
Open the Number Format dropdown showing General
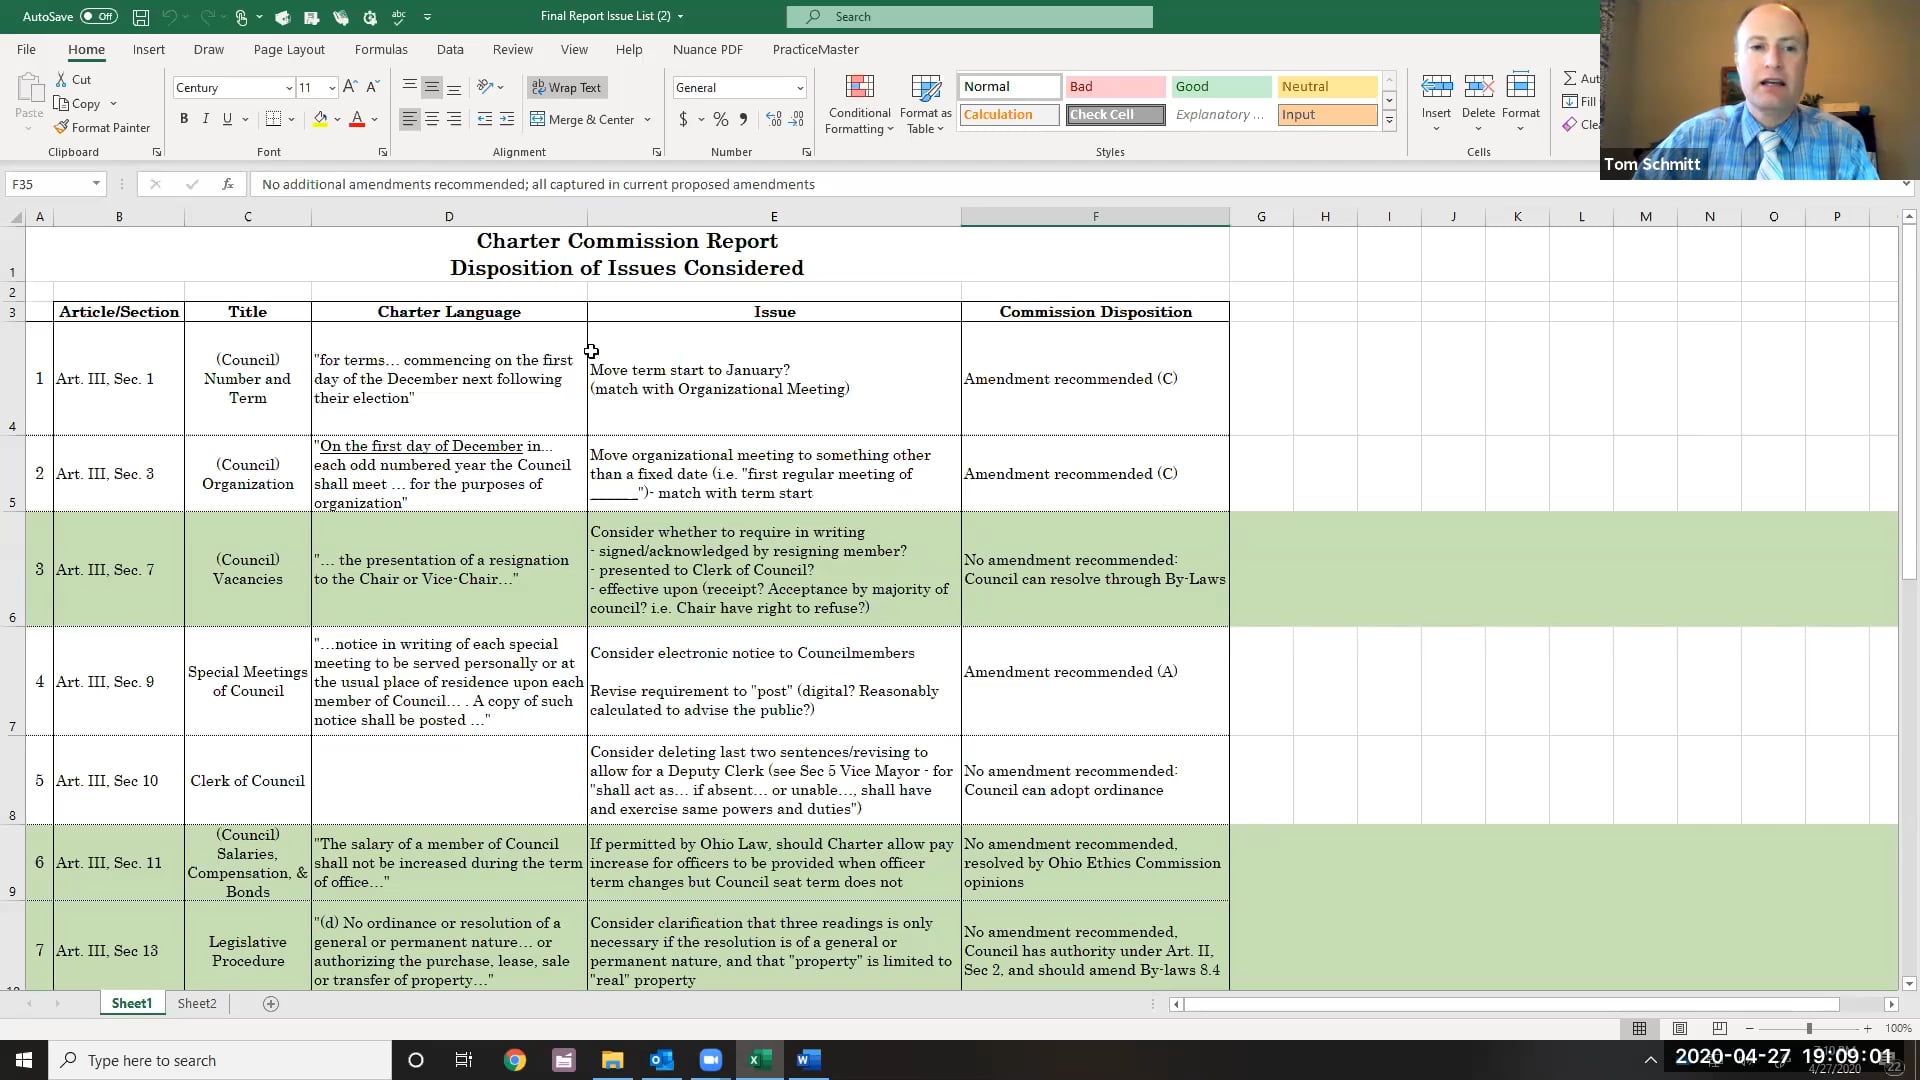click(x=800, y=88)
